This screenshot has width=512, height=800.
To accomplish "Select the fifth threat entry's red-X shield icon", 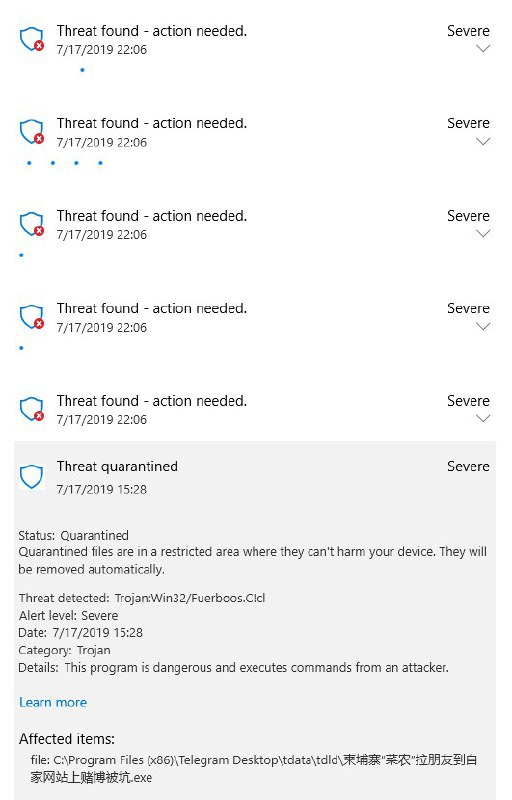I will (32, 410).
